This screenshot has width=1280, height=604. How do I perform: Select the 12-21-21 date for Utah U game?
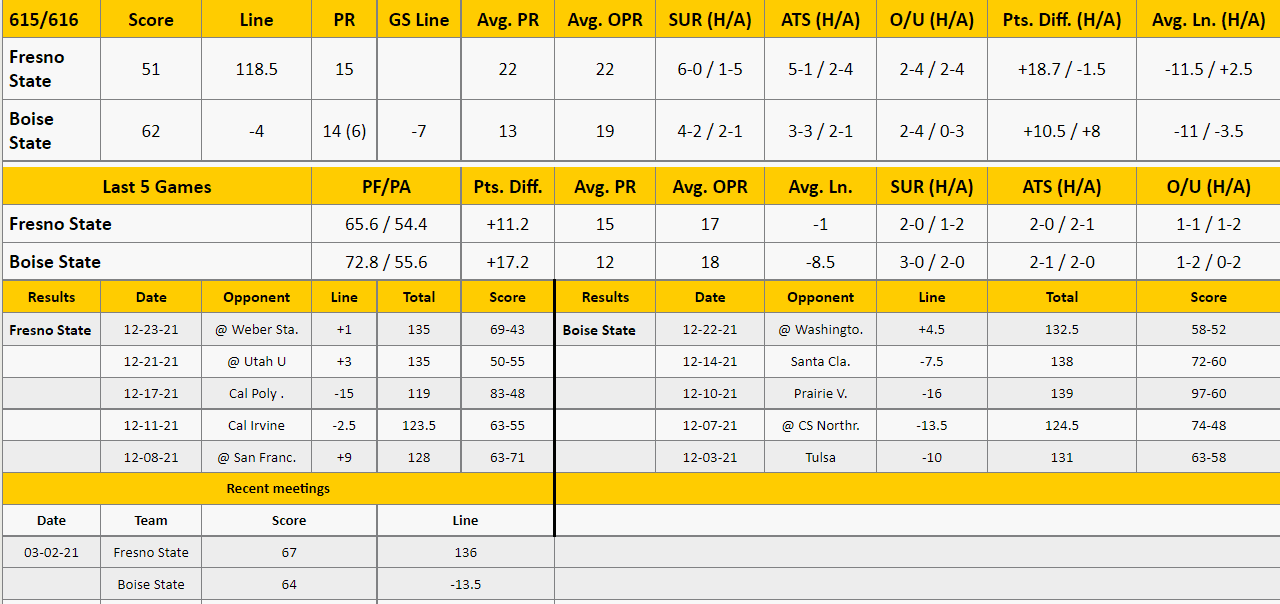pyautogui.click(x=151, y=362)
